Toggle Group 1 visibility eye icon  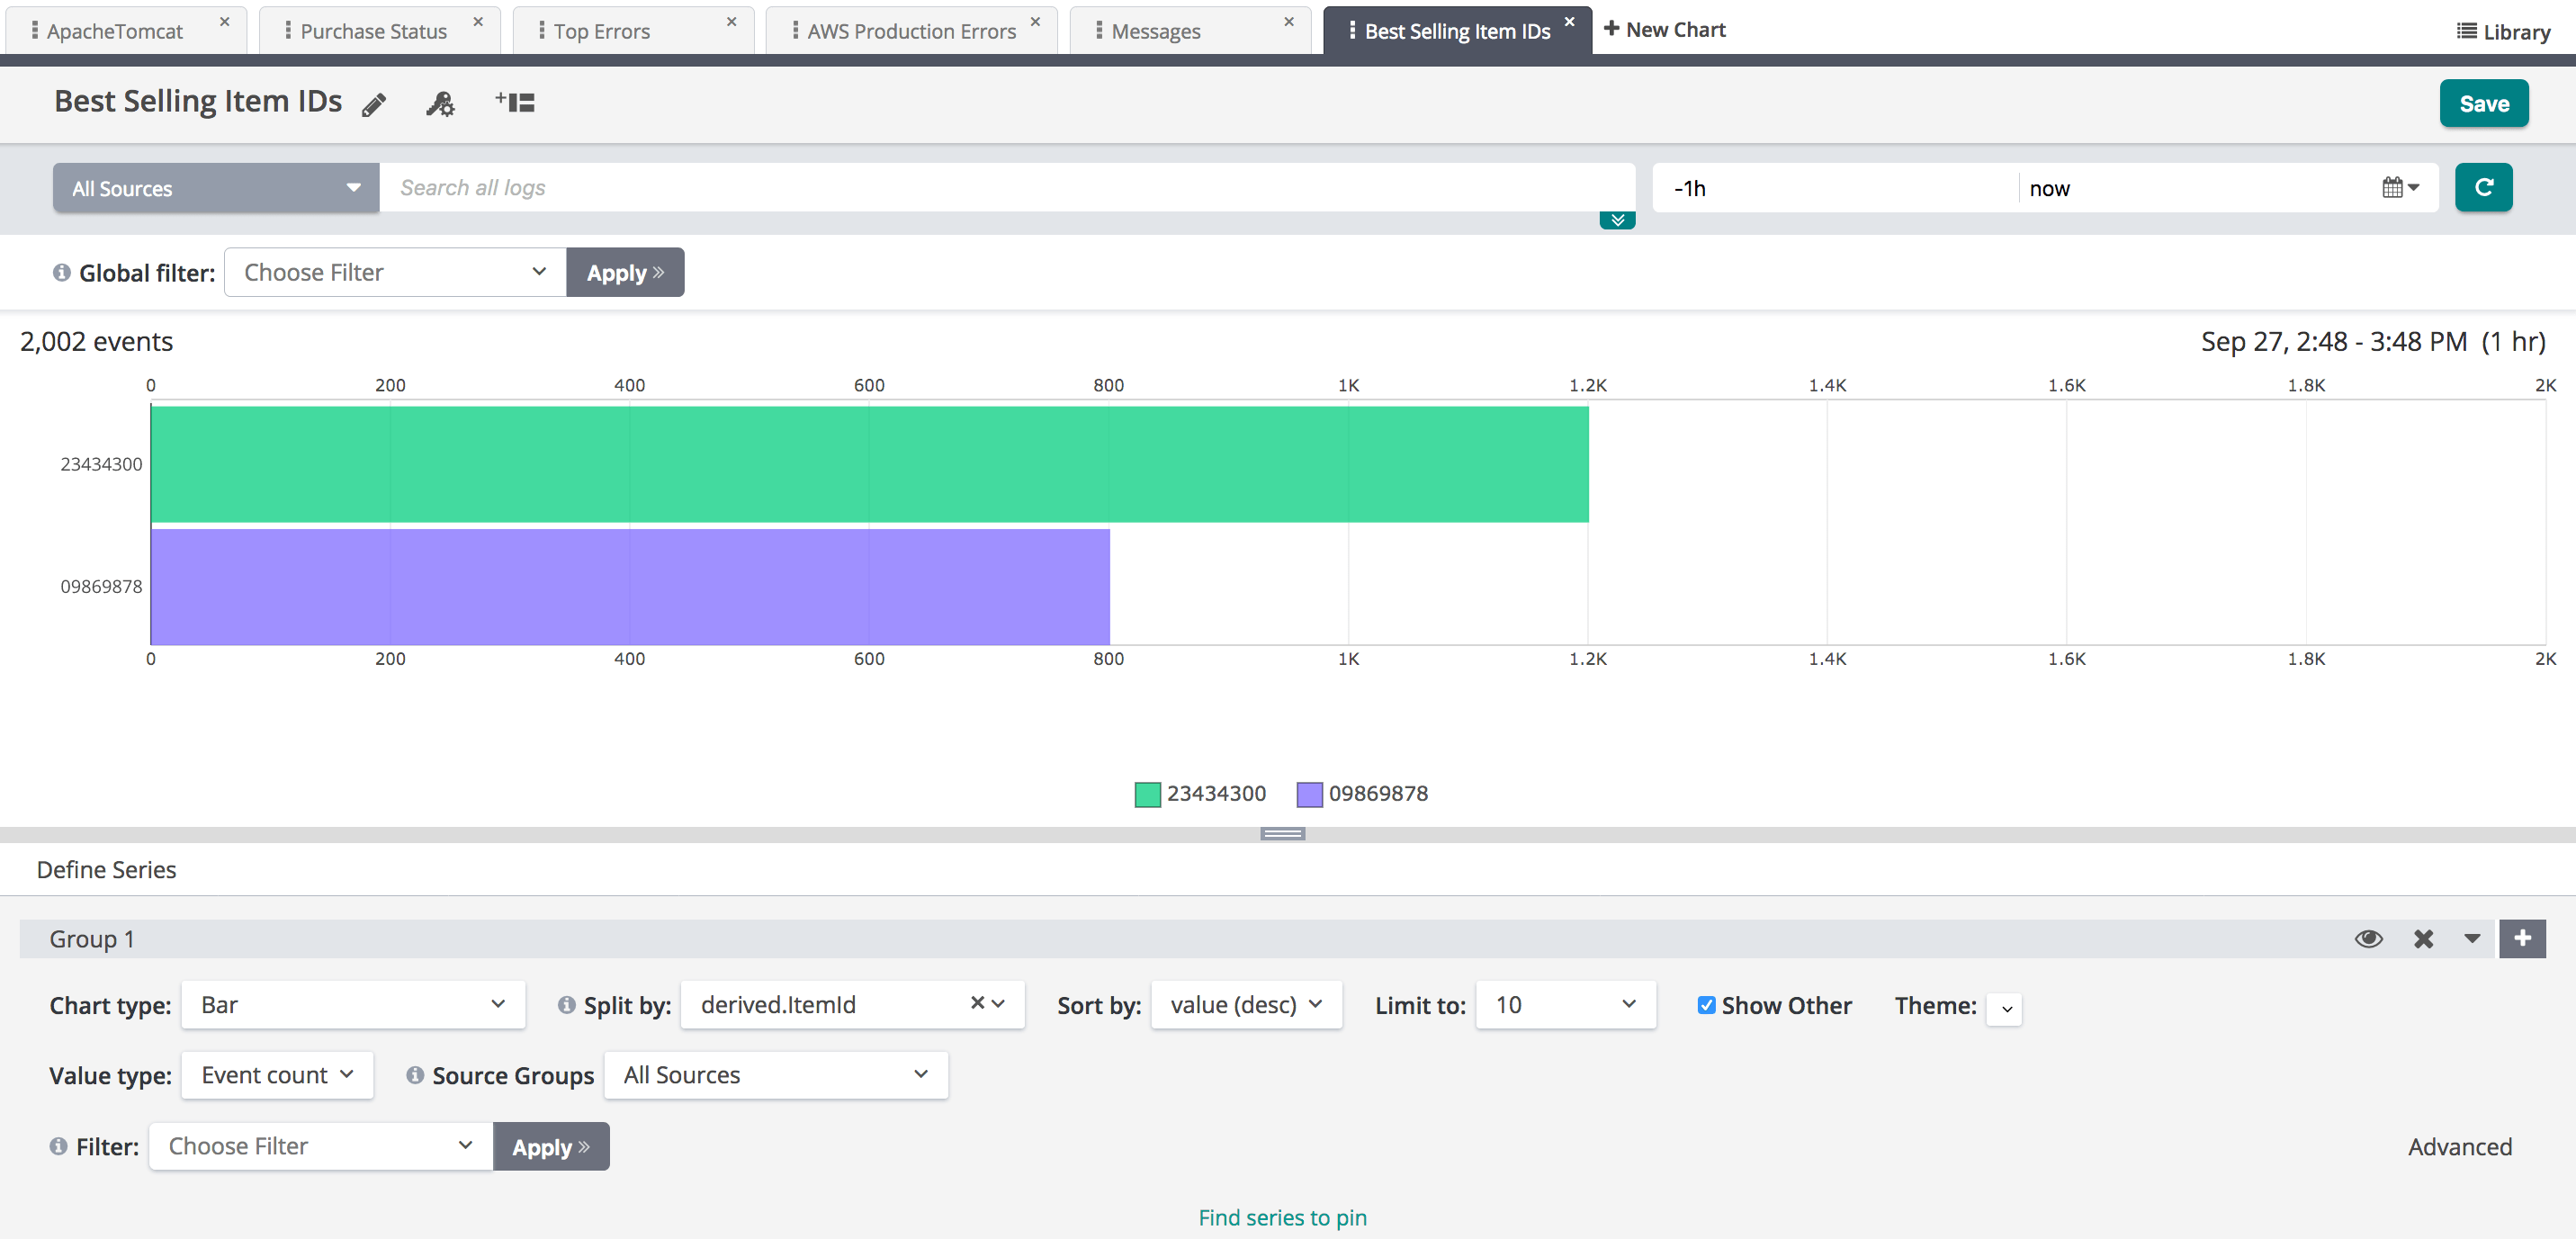click(x=2368, y=939)
